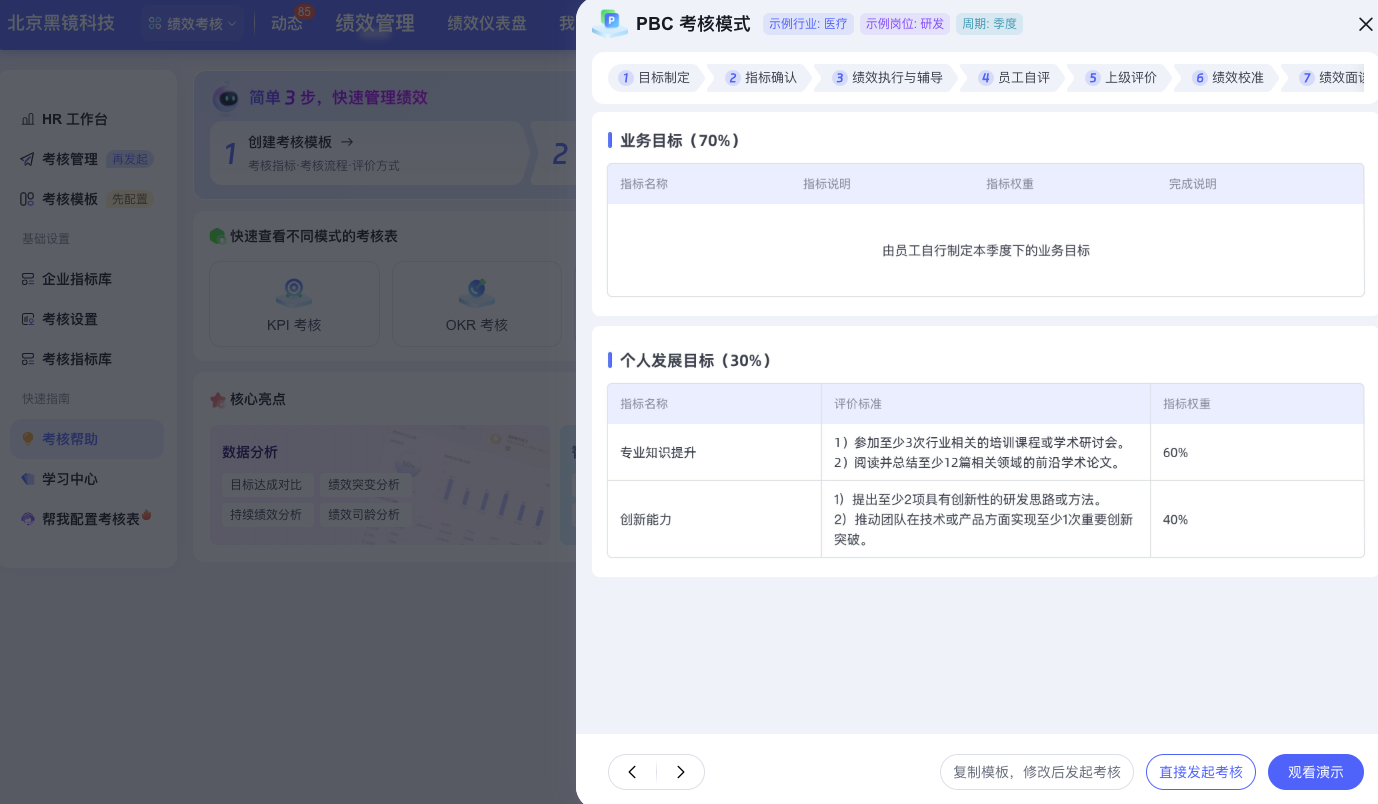Click 直接发起考核 button
1378x804 pixels.
[x=1201, y=772]
